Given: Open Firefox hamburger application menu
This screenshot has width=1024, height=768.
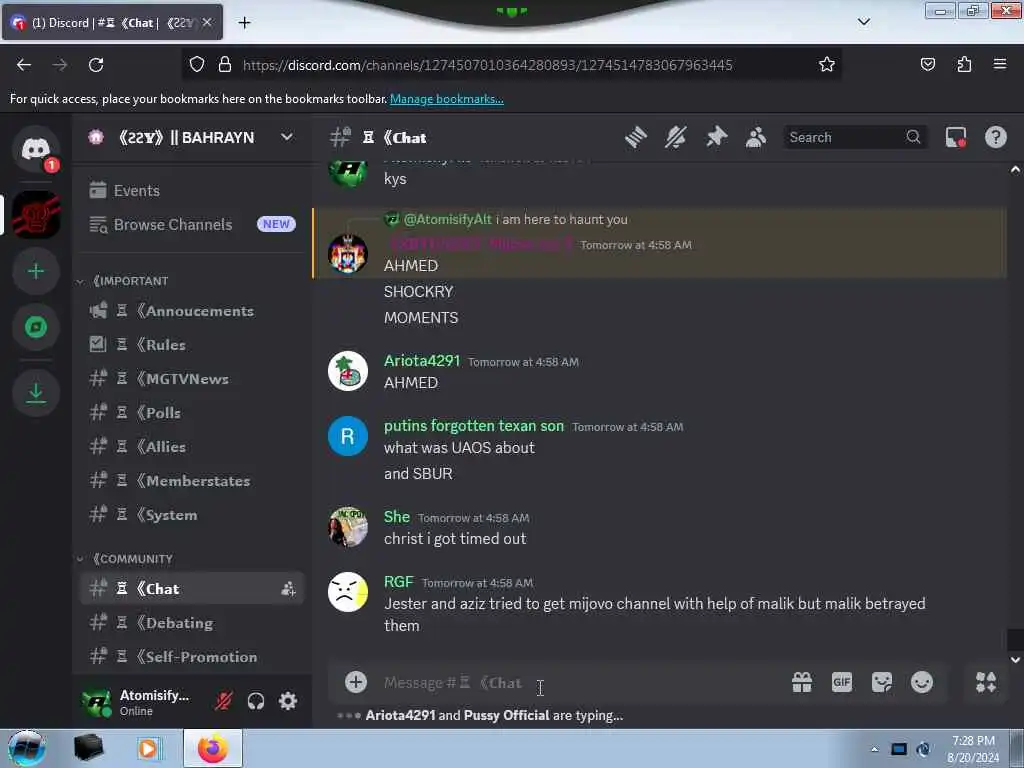Looking at the screenshot, I should click(x=1000, y=65).
